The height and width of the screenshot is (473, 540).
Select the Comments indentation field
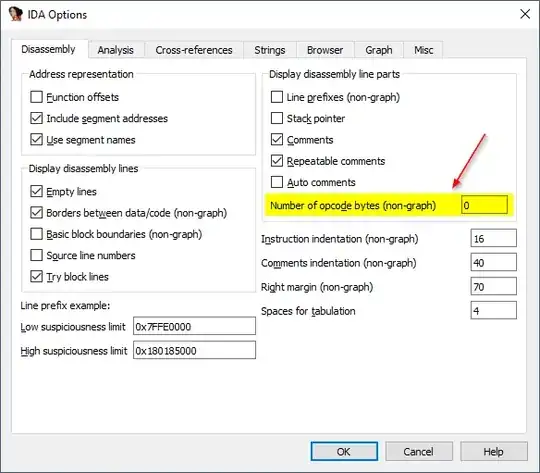point(494,263)
